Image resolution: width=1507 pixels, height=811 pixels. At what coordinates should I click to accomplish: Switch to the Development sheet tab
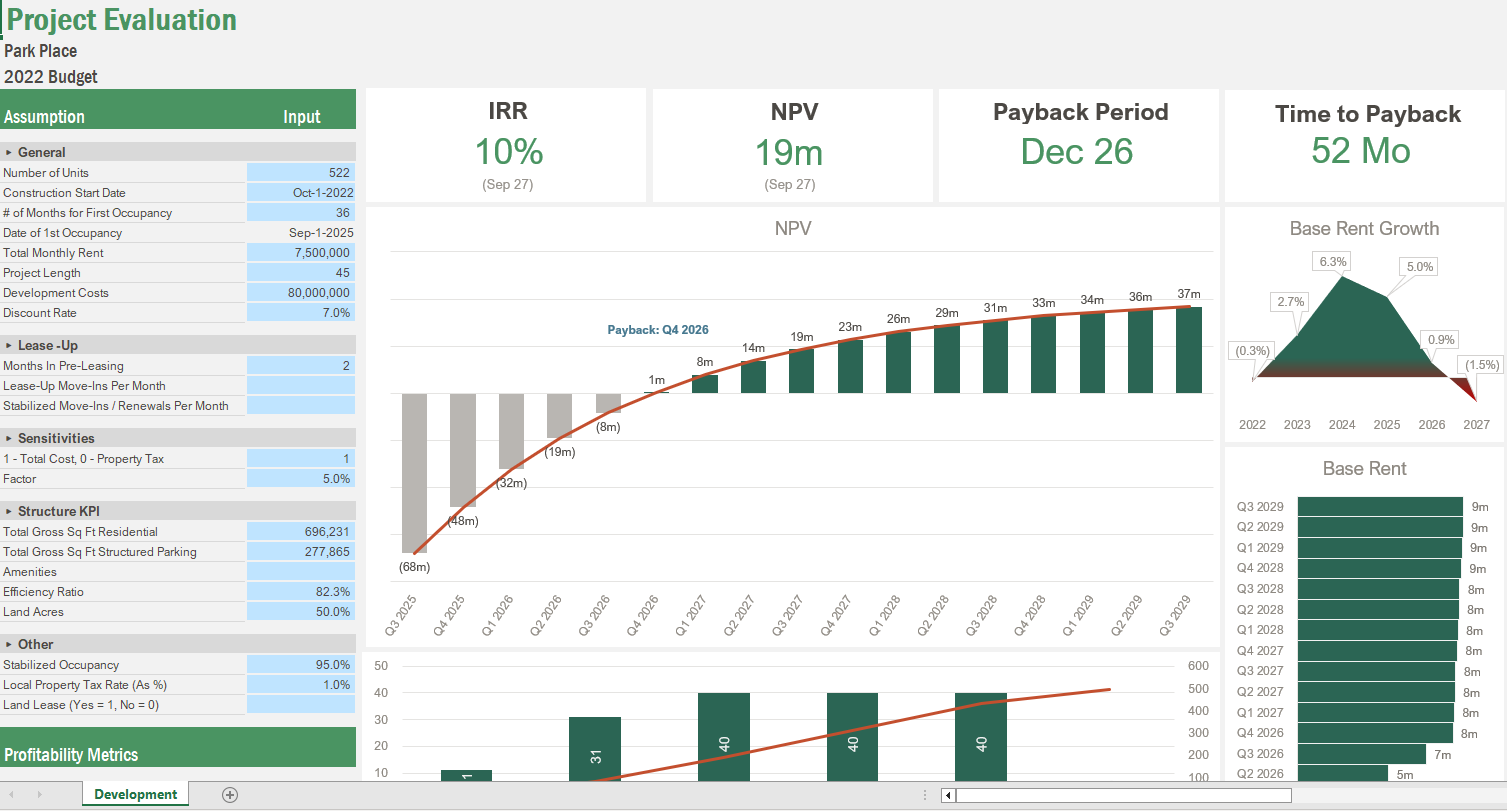click(x=135, y=793)
